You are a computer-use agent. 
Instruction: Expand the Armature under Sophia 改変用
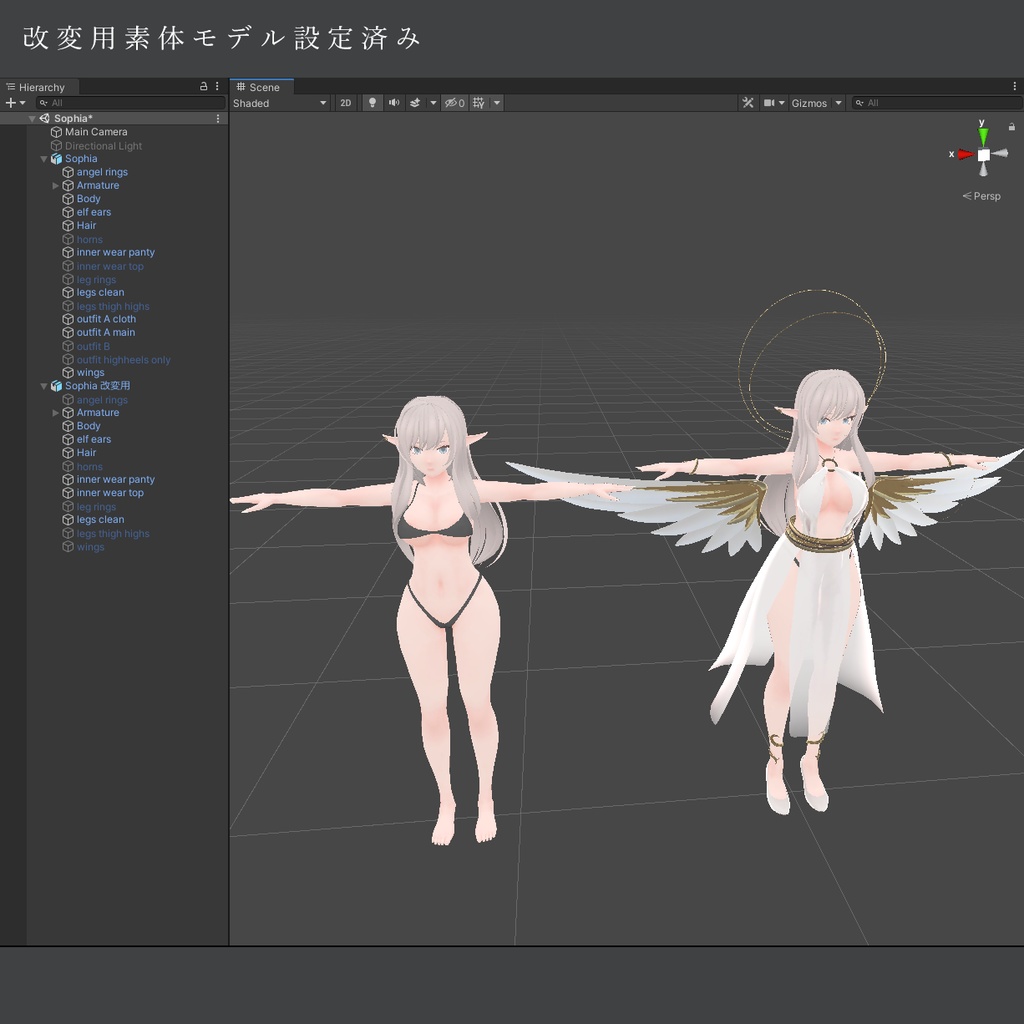click(x=56, y=412)
